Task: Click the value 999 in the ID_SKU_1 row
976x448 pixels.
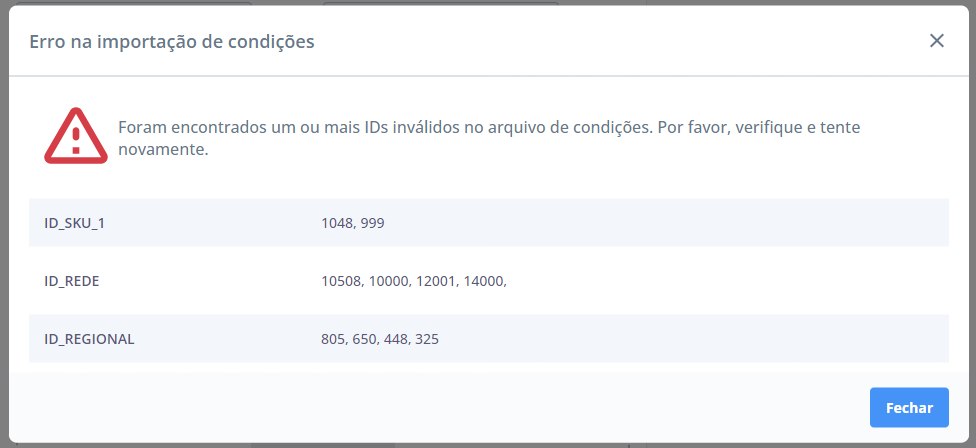Action: 373,223
